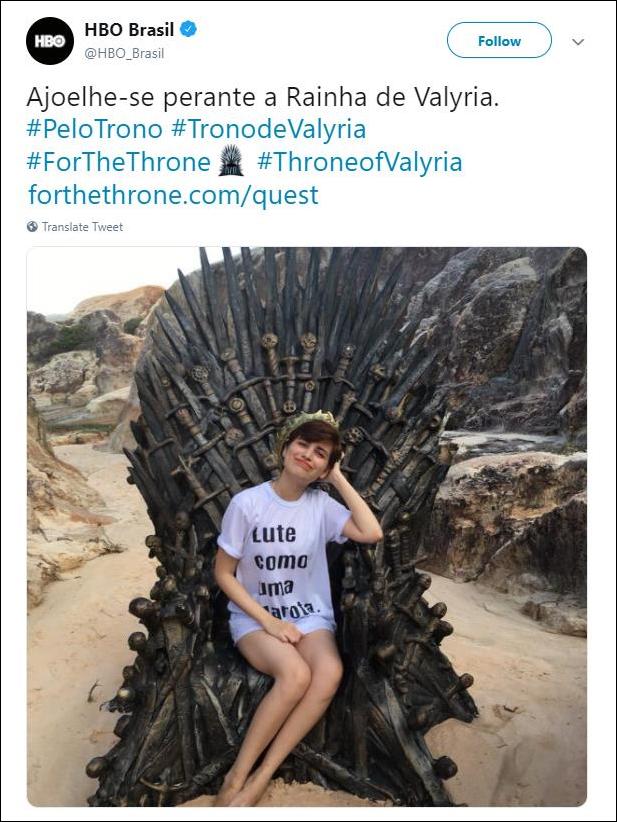Visit the forthethrone.com/quest link

click(173, 194)
